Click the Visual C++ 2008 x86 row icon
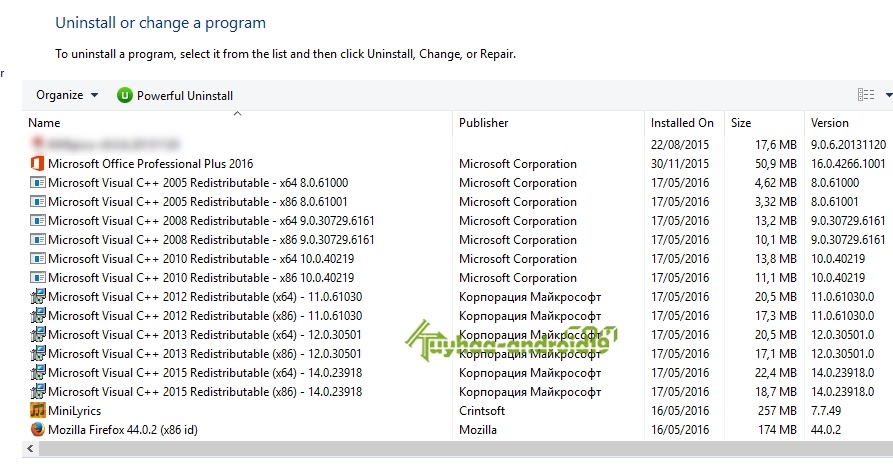This screenshot has height=469, width=893. click(x=37, y=240)
